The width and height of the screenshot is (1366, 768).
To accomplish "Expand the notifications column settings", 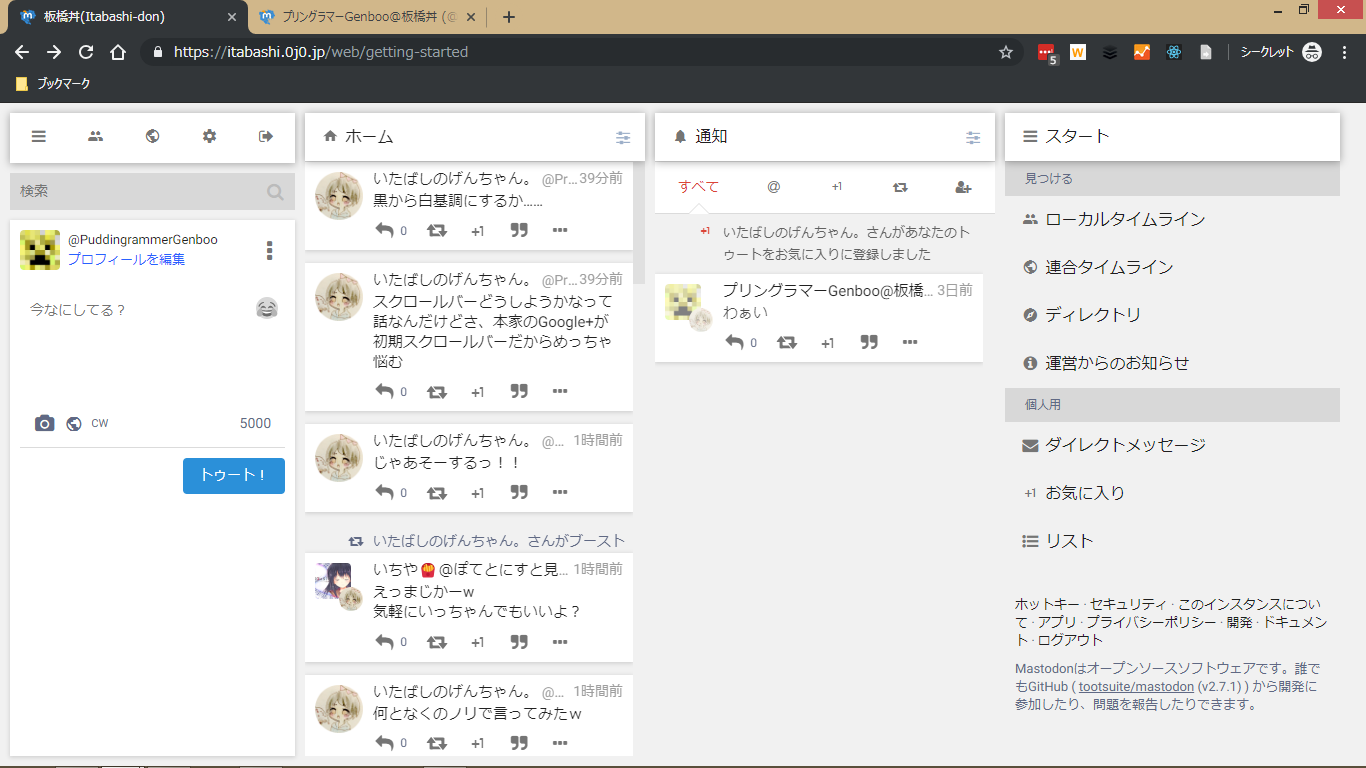I will pos(973,138).
